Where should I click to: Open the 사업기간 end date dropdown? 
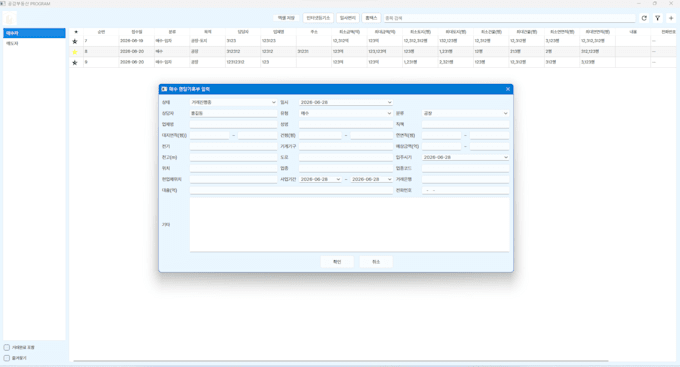tap(372, 179)
